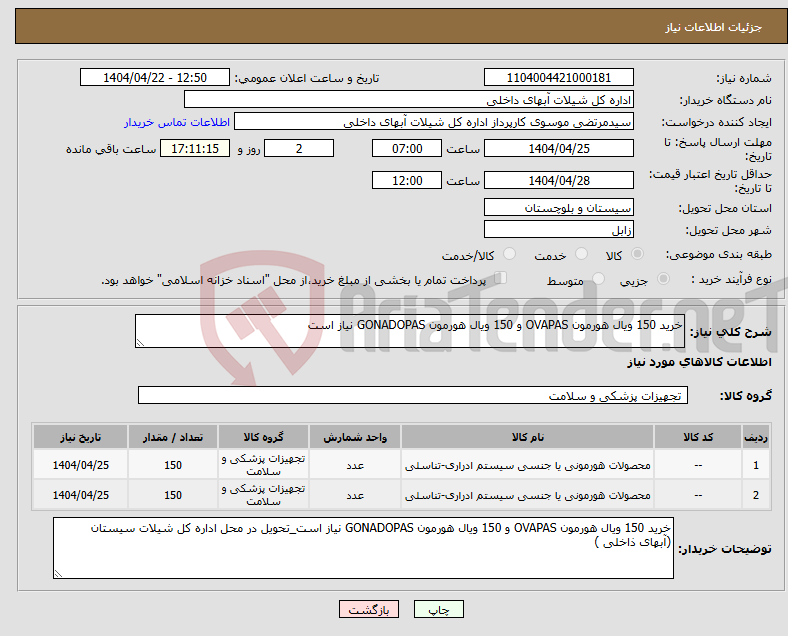
Task: Click the response deadline date 1404/04/25 field
Action: click(x=559, y=149)
